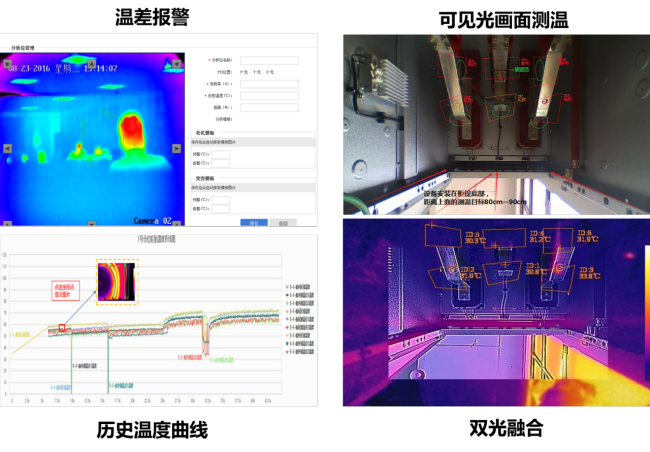Click the 反射温度 input field
Viewport: 650px width, 452px height.
(x=268, y=96)
